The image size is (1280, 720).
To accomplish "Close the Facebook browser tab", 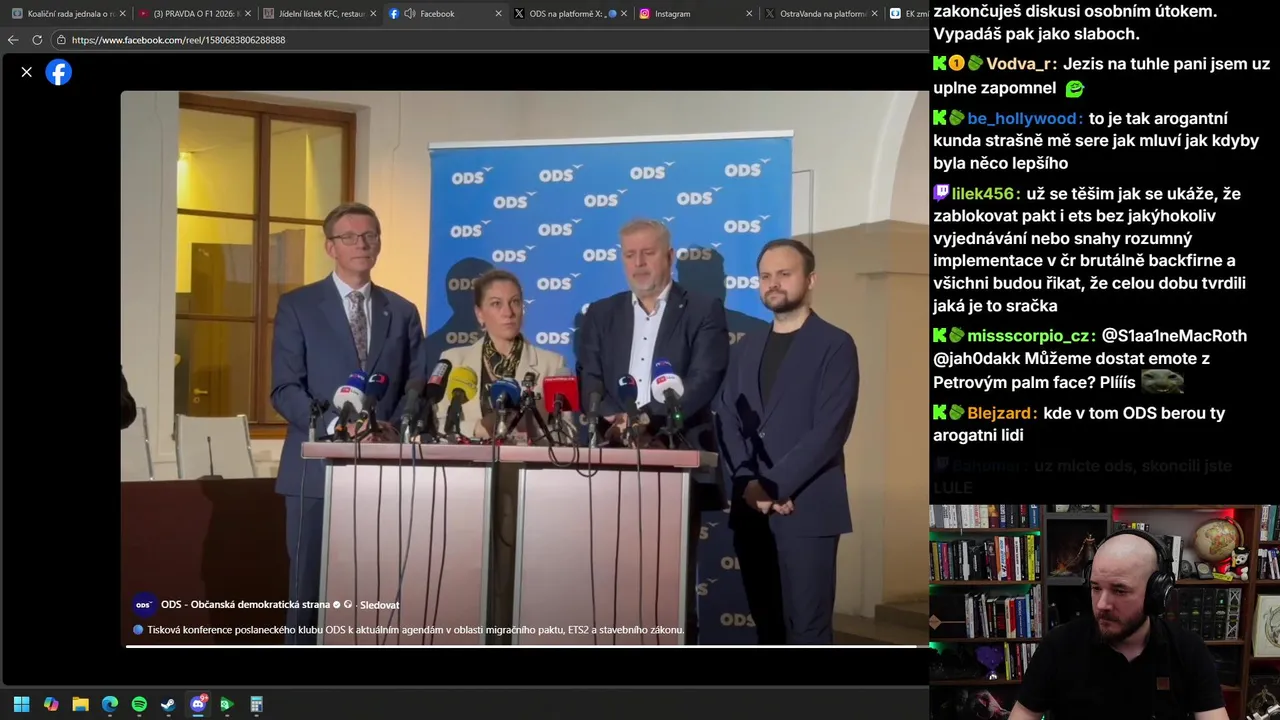I will [498, 14].
